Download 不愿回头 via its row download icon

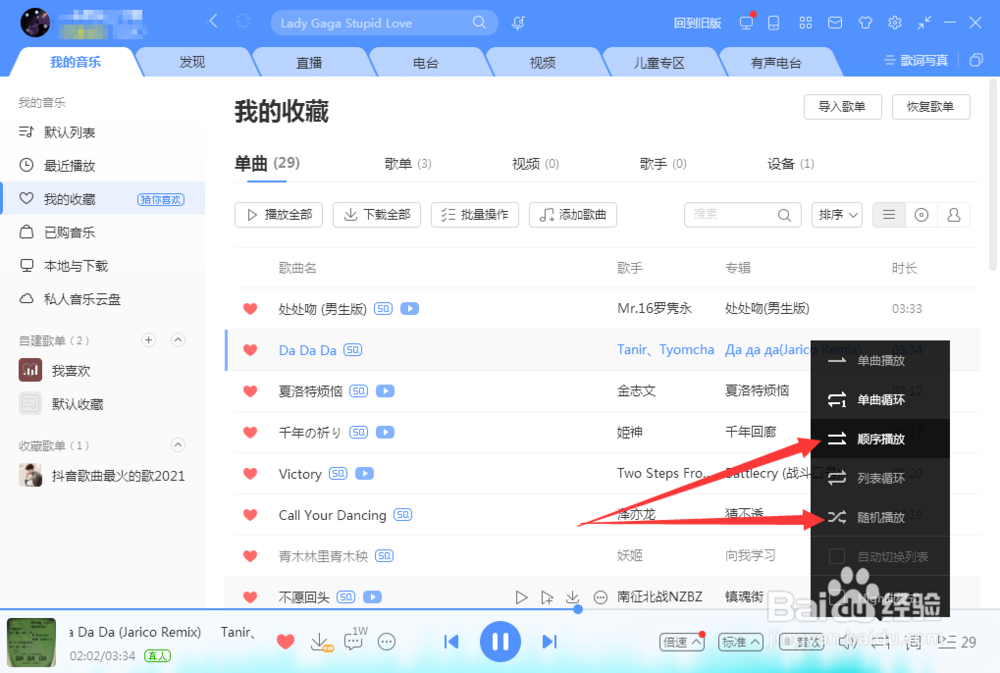(573, 597)
